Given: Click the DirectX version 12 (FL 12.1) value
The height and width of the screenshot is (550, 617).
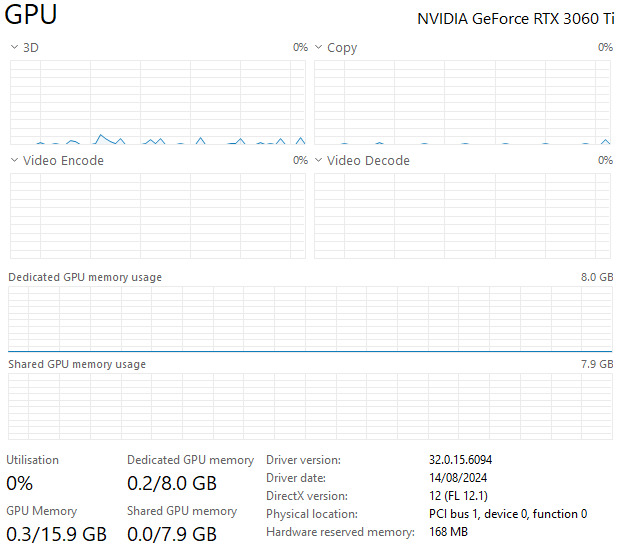Looking at the screenshot, I should pos(458,496).
